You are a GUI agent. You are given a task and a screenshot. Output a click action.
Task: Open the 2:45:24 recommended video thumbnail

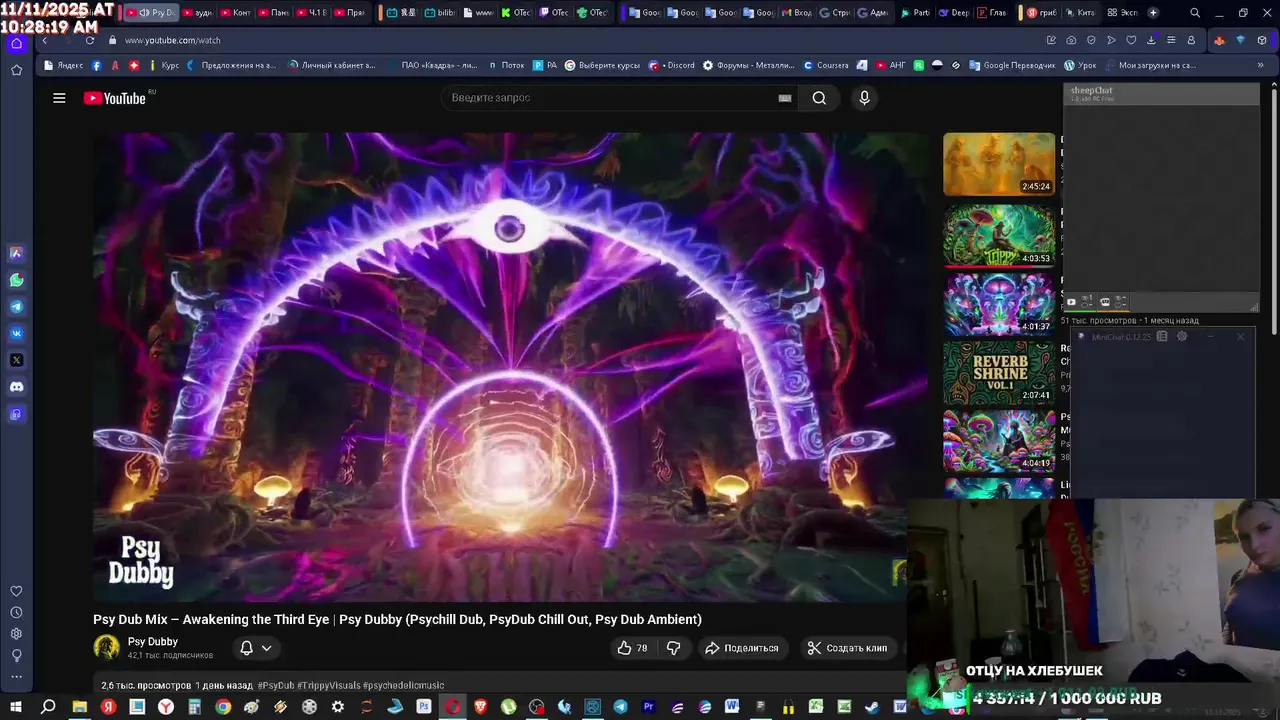[x=999, y=164]
